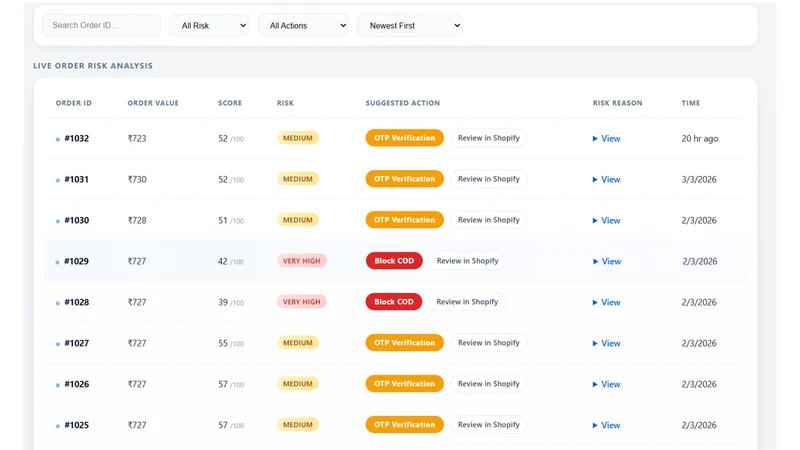Review order #1030 in Shopify
Viewport: 800px width, 450px height.
[488, 220]
